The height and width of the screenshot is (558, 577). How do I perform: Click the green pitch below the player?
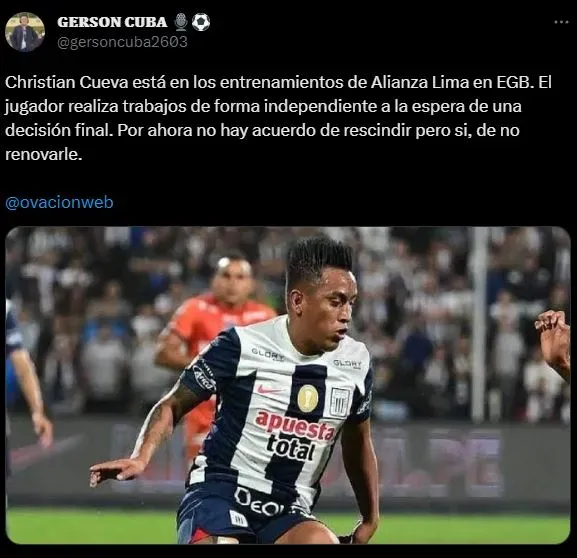pyautogui.click(x=92, y=525)
